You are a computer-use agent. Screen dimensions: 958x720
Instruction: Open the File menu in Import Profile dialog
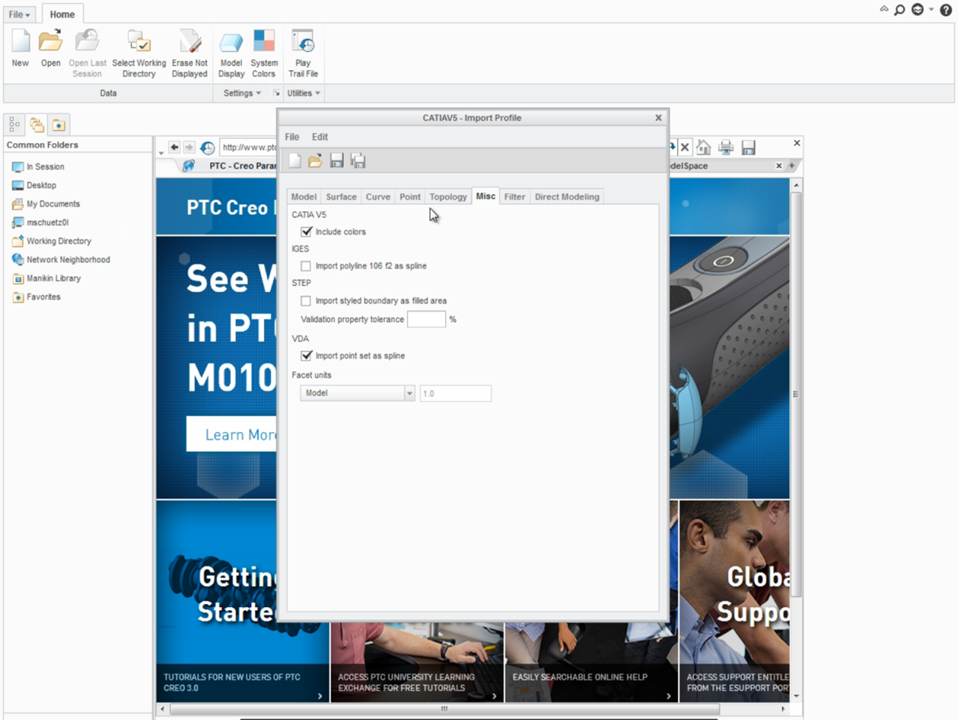tap(292, 137)
